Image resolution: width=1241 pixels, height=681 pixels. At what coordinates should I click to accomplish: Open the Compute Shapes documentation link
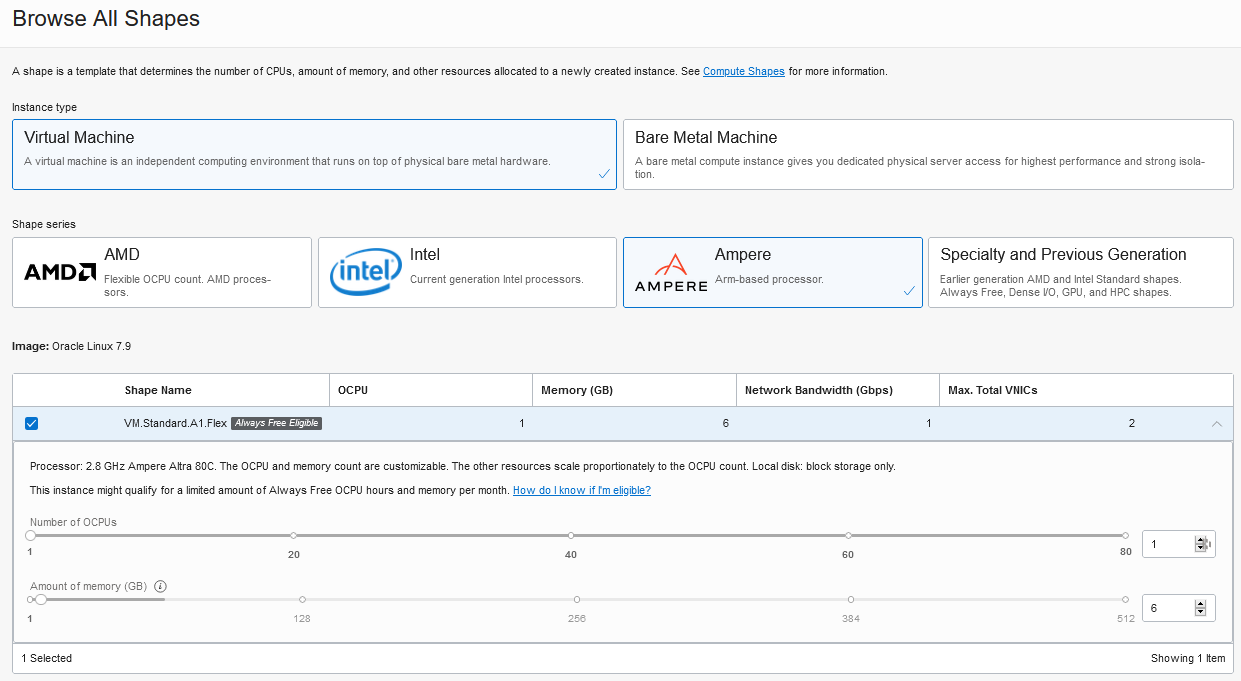coord(743,71)
